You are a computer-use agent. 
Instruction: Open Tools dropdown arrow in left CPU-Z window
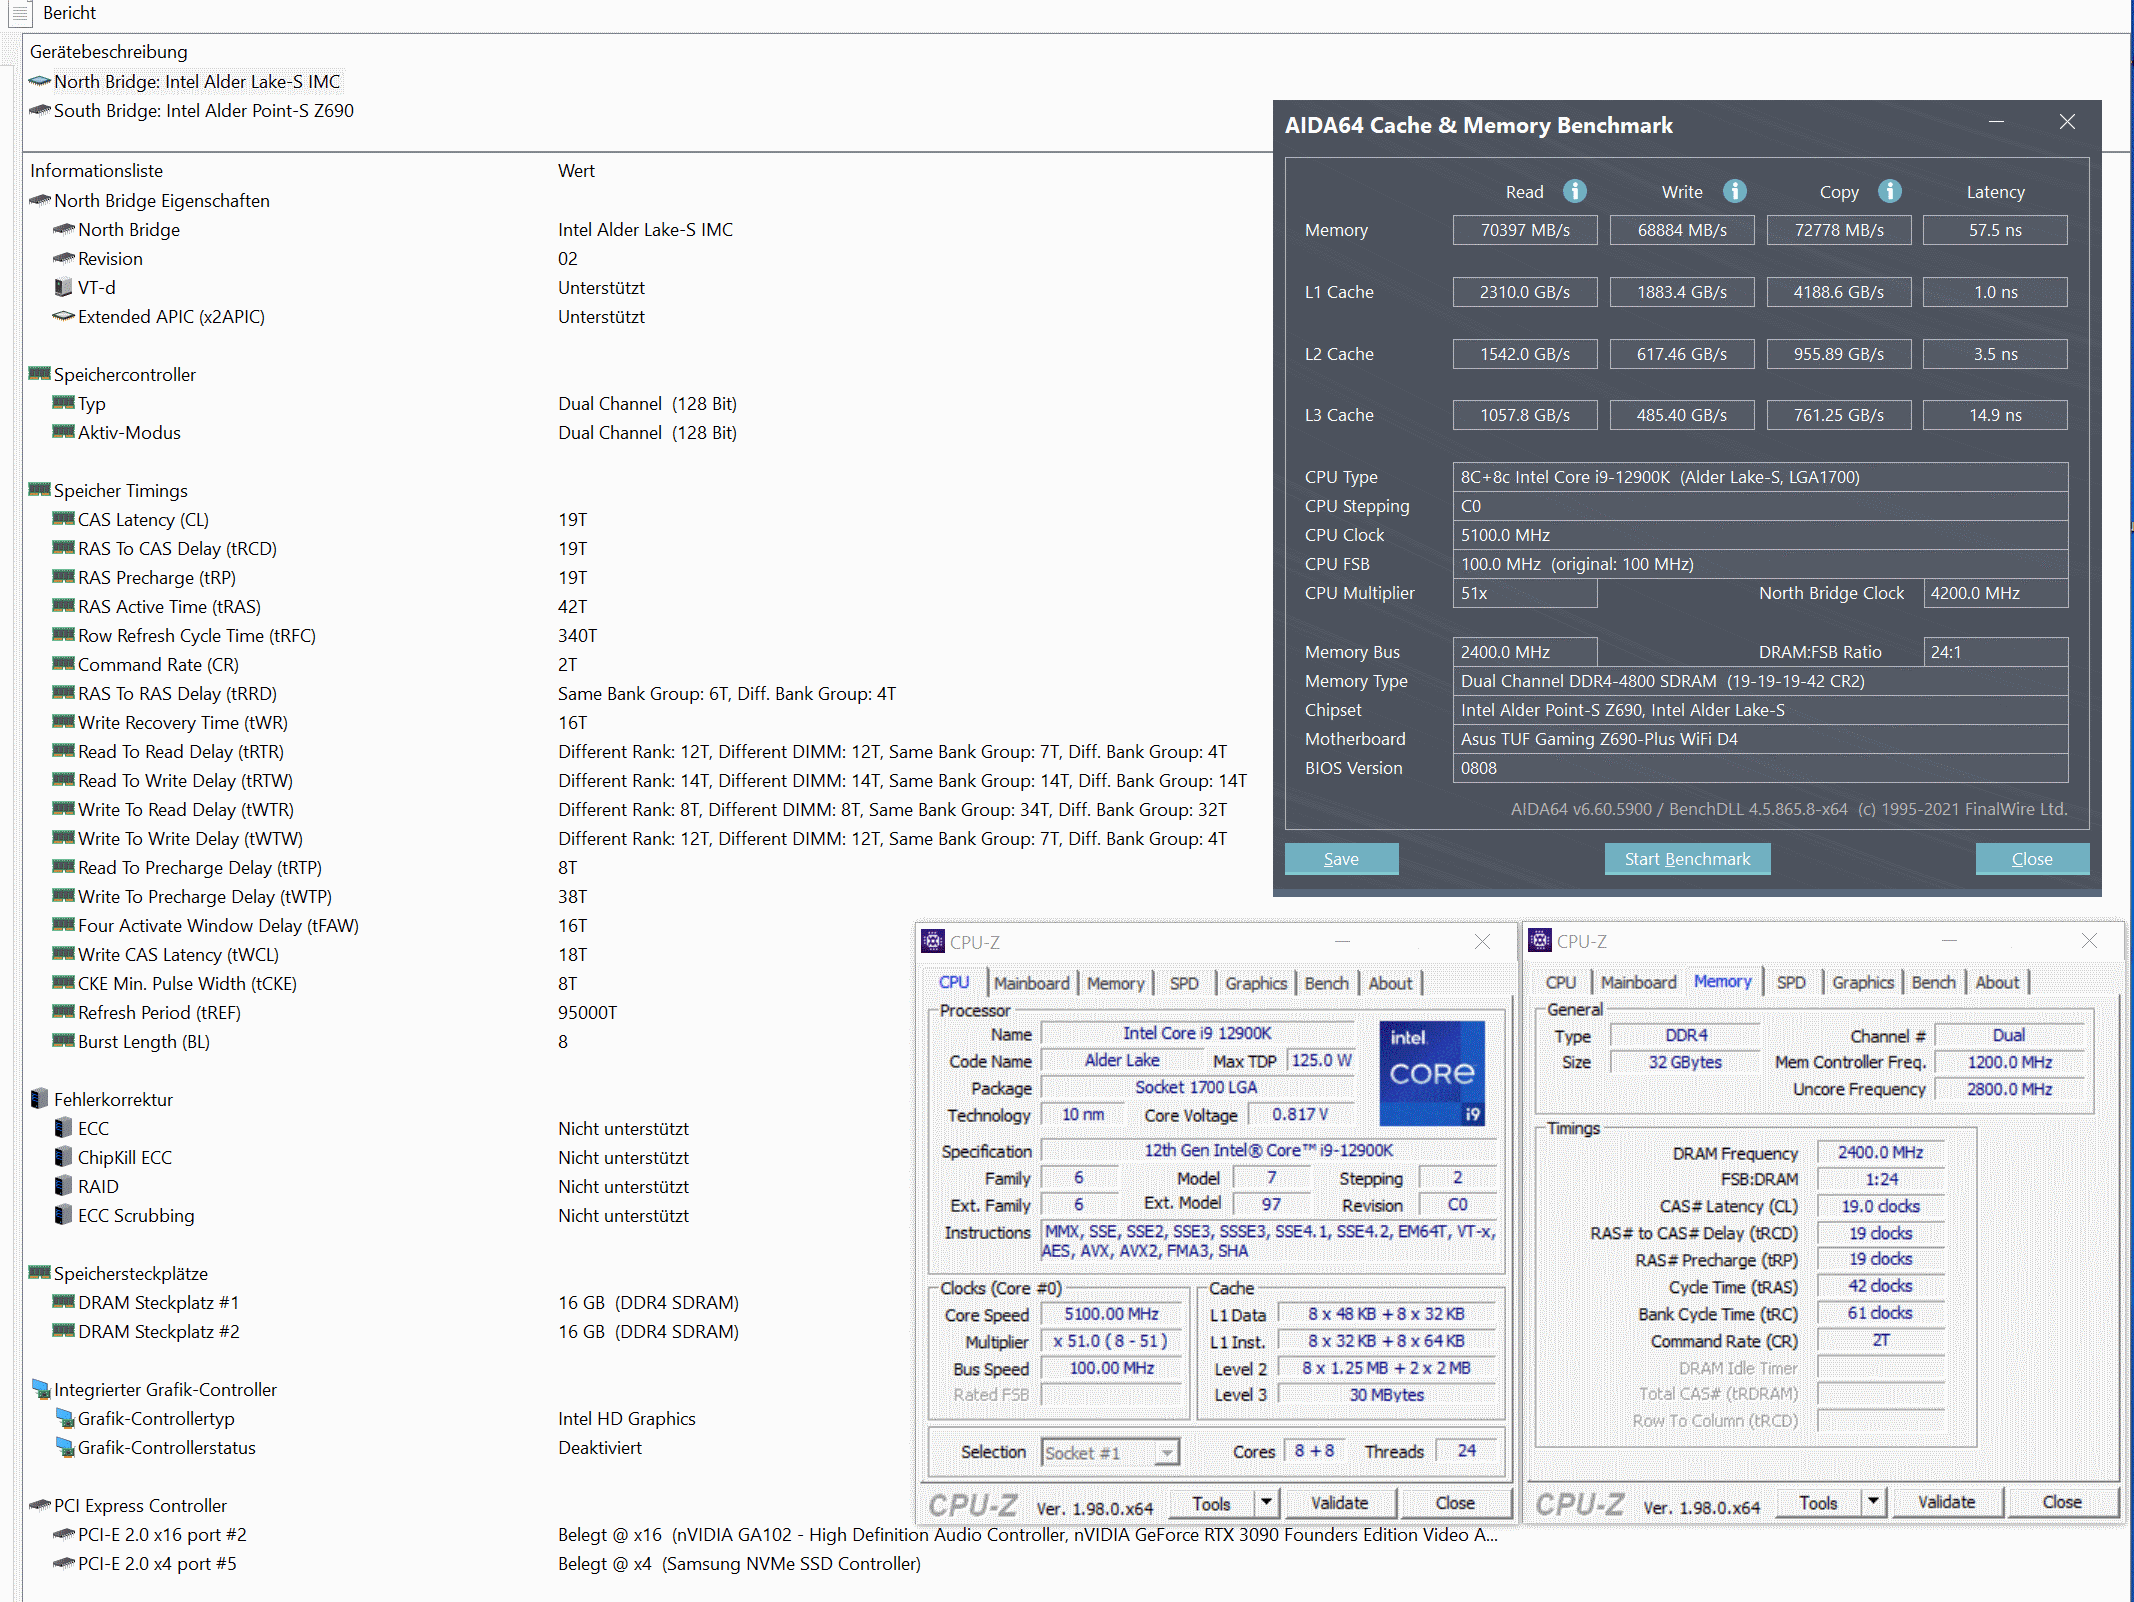pyautogui.click(x=1266, y=1502)
